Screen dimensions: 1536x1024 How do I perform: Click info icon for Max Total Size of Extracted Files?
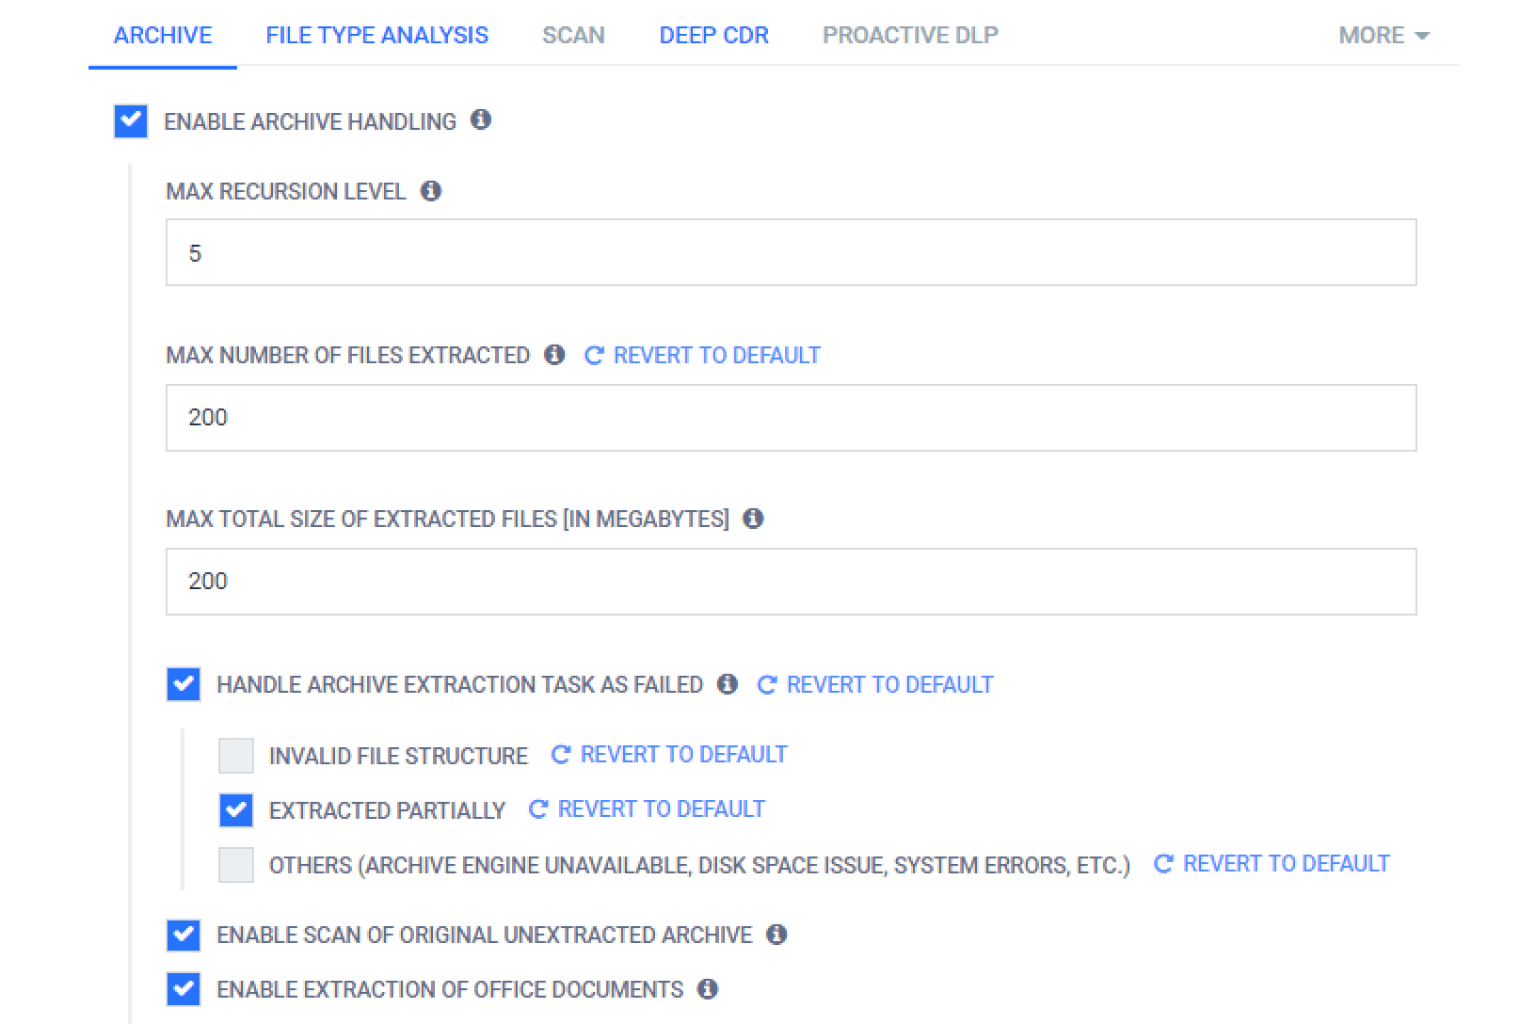pyautogui.click(x=754, y=518)
